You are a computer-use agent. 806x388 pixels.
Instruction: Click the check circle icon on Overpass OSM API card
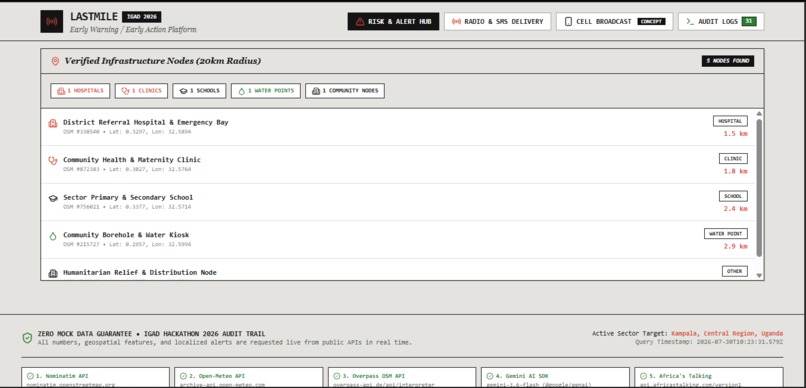(337, 376)
